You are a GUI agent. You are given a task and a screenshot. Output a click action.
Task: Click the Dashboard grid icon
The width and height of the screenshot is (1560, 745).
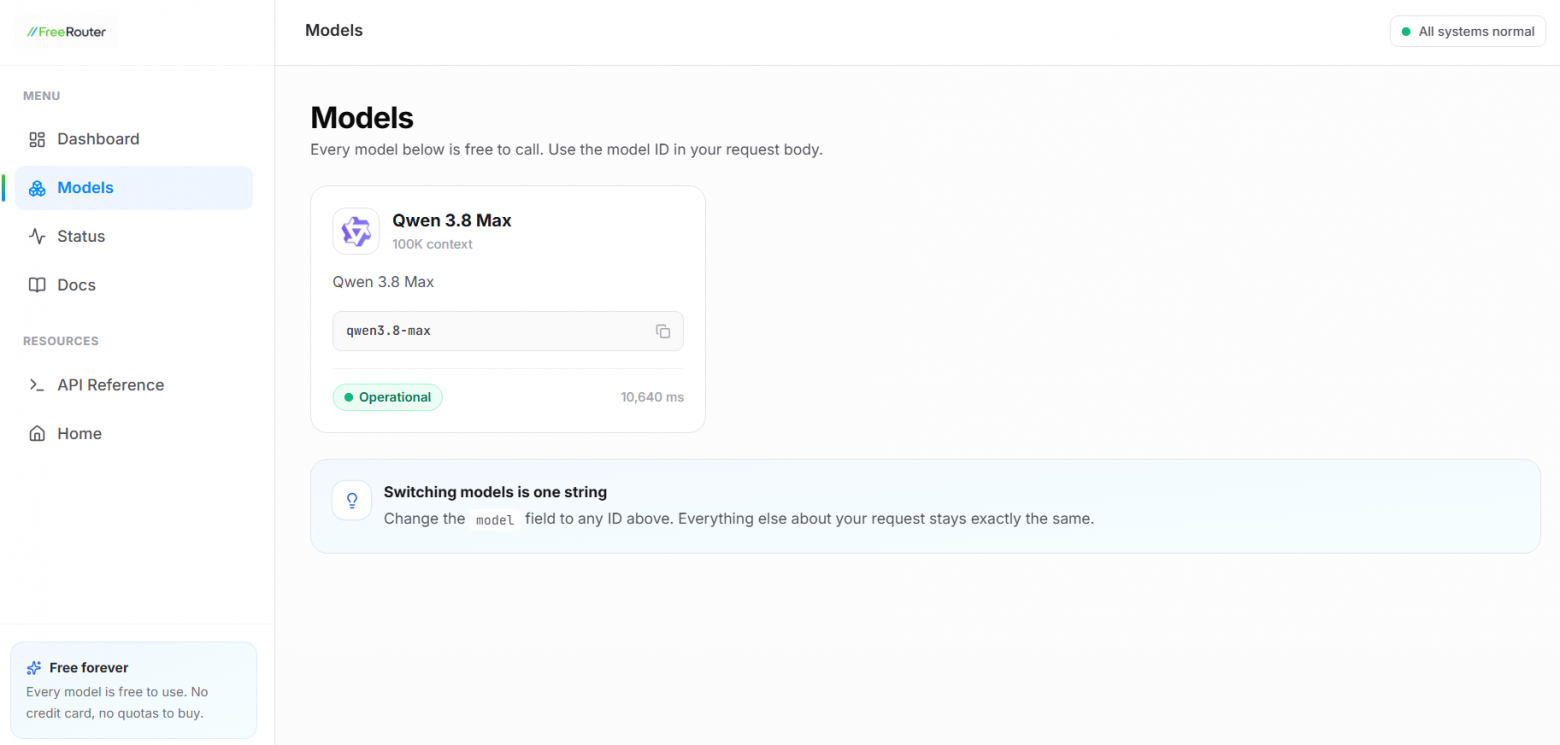coord(37,139)
